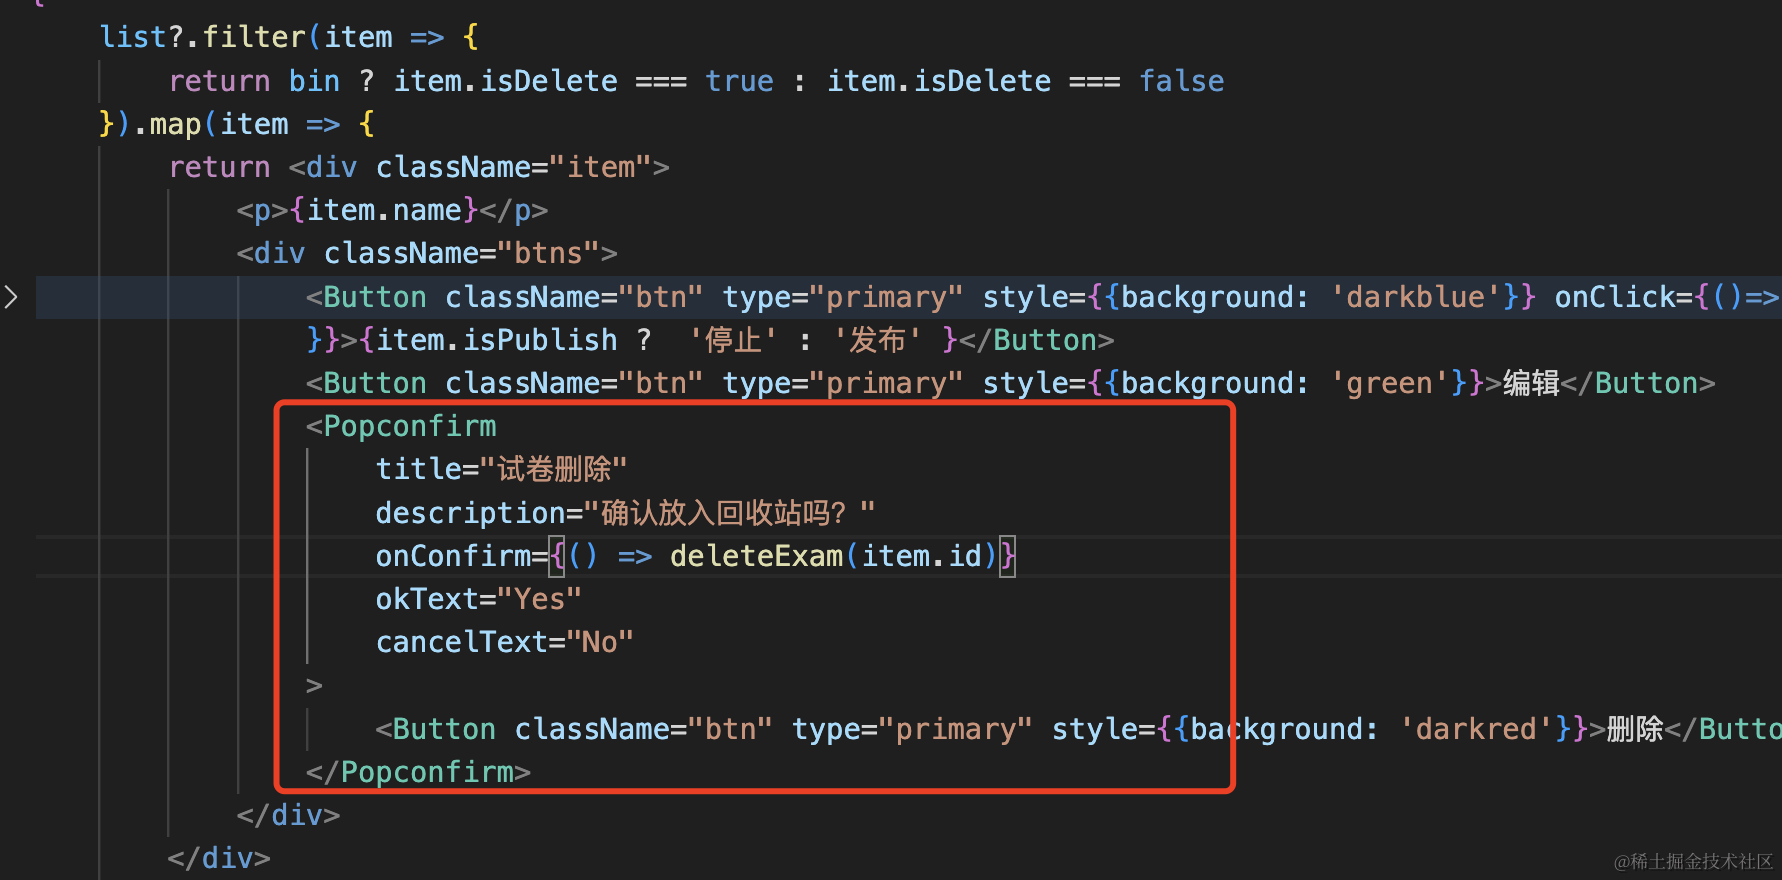Click the {item.name} expression
Image resolution: width=1782 pixels, height=880 pixels.
pos(384,211)
